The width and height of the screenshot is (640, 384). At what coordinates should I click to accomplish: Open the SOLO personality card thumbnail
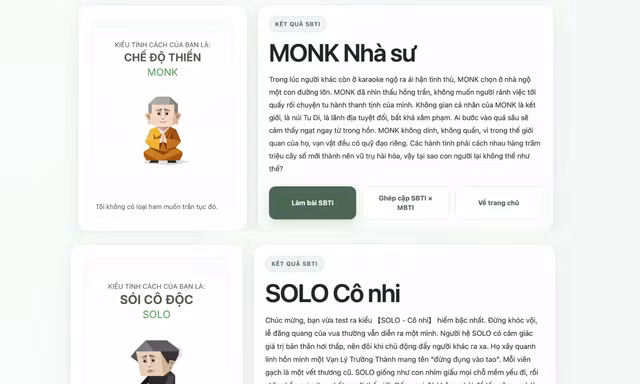(157, 315)
